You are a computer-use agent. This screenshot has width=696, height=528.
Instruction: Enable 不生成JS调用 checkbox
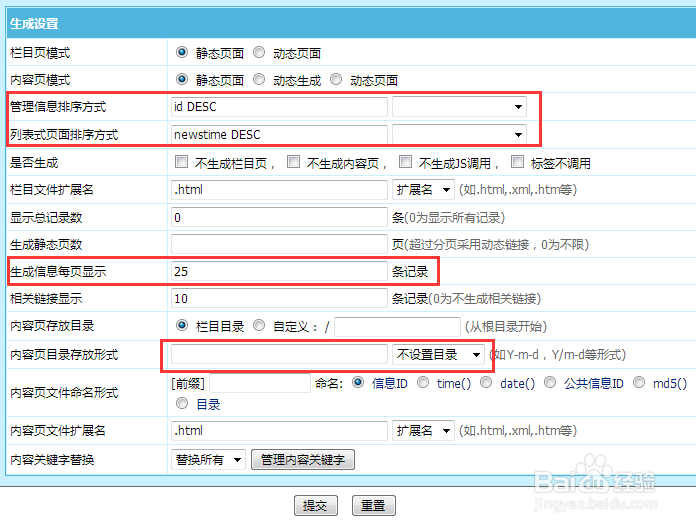tap(405, 162)
